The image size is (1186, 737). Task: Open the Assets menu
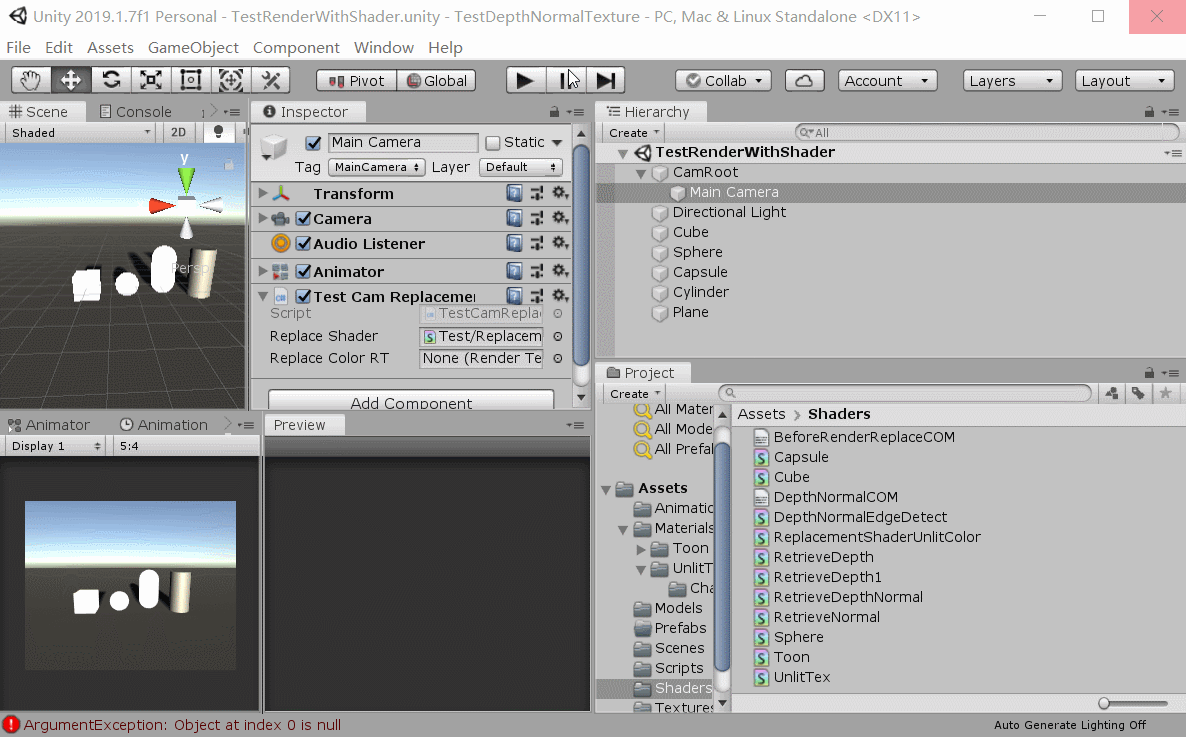110,48
